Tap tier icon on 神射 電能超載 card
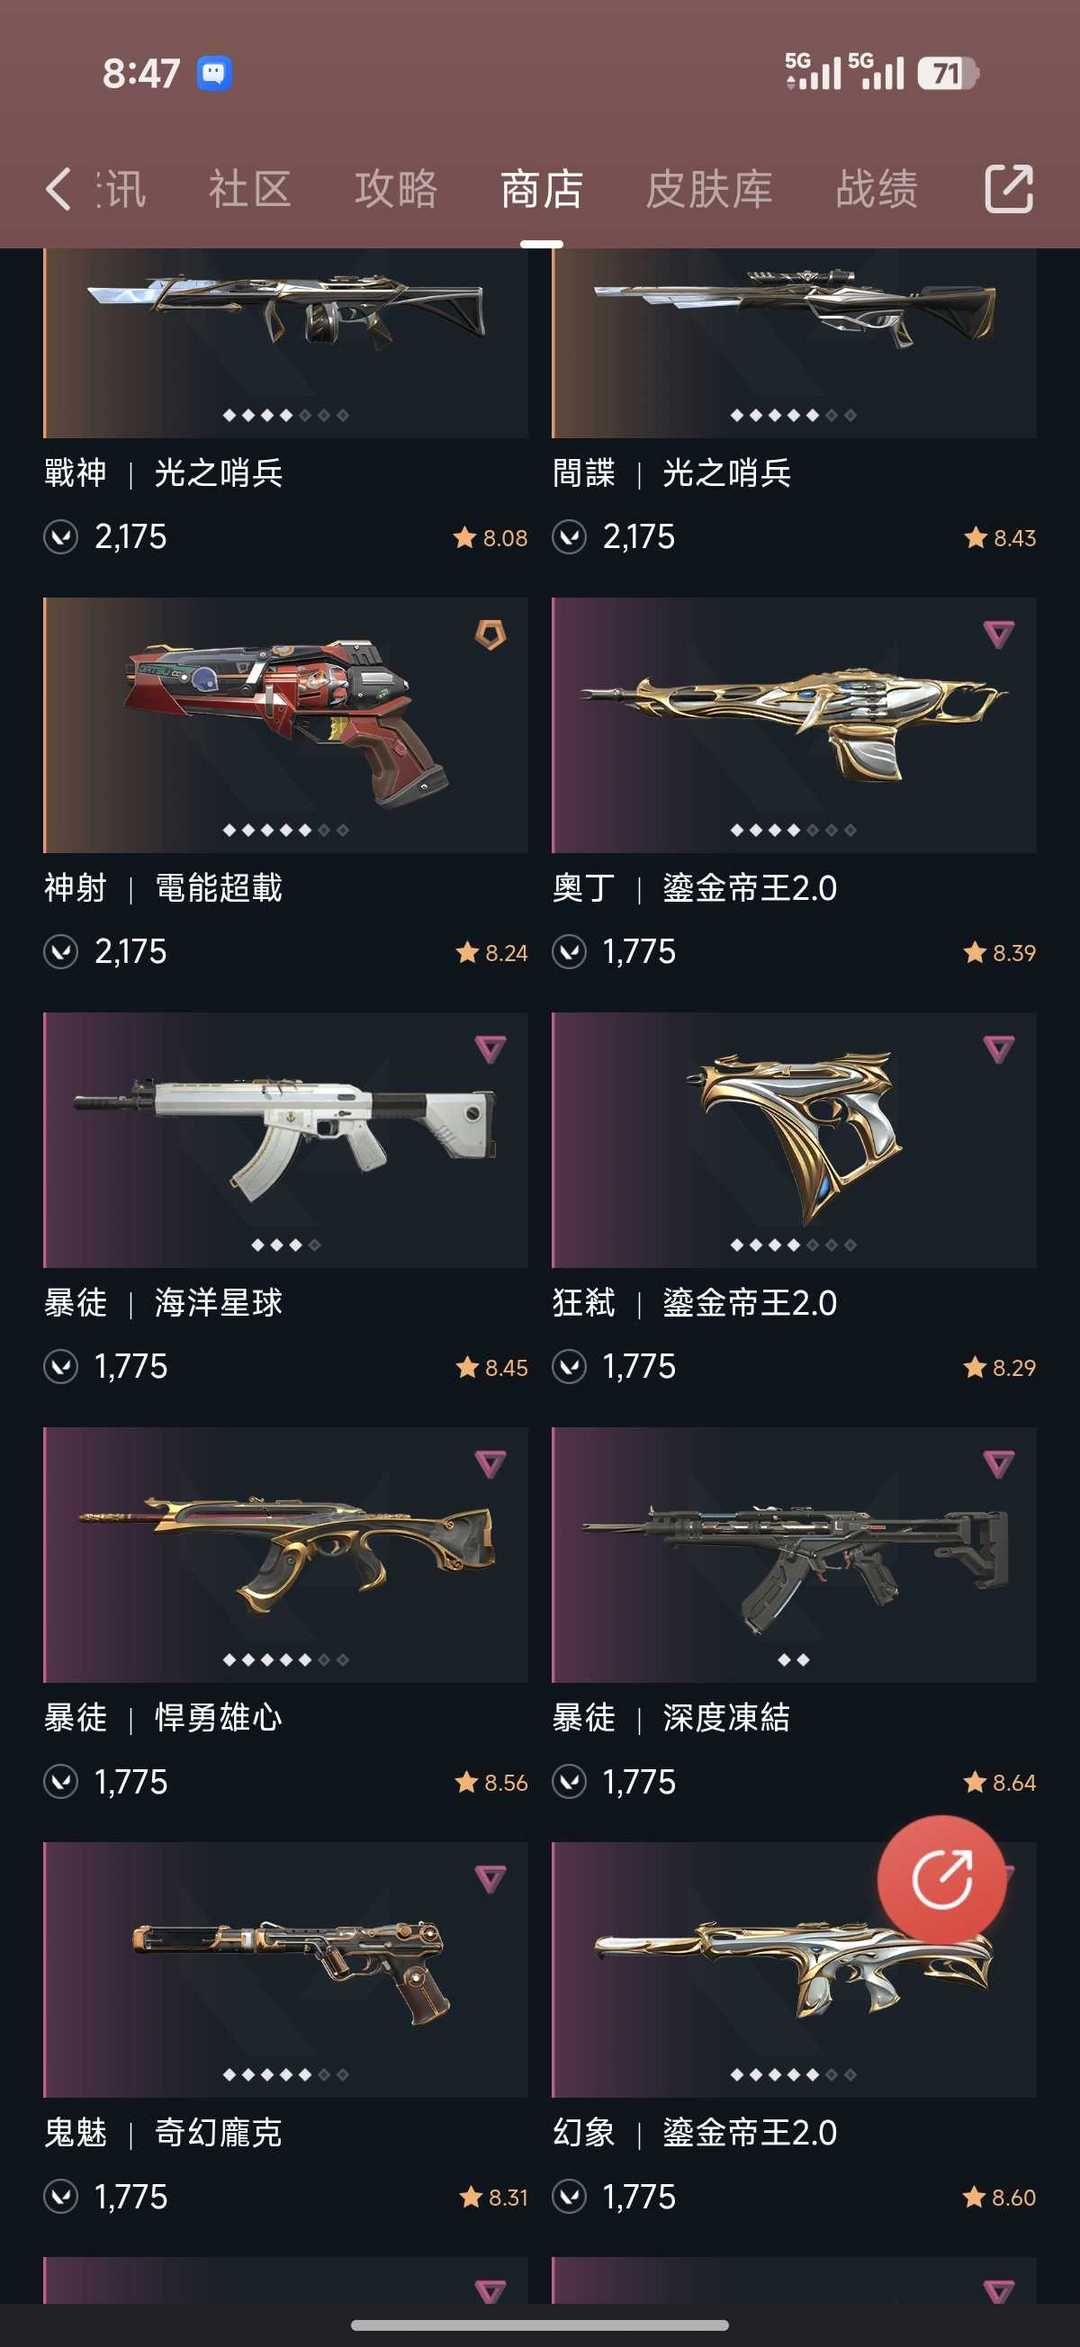Image resolution: width=1080 pixels, height=2347 pixels. tap(490, 634)
